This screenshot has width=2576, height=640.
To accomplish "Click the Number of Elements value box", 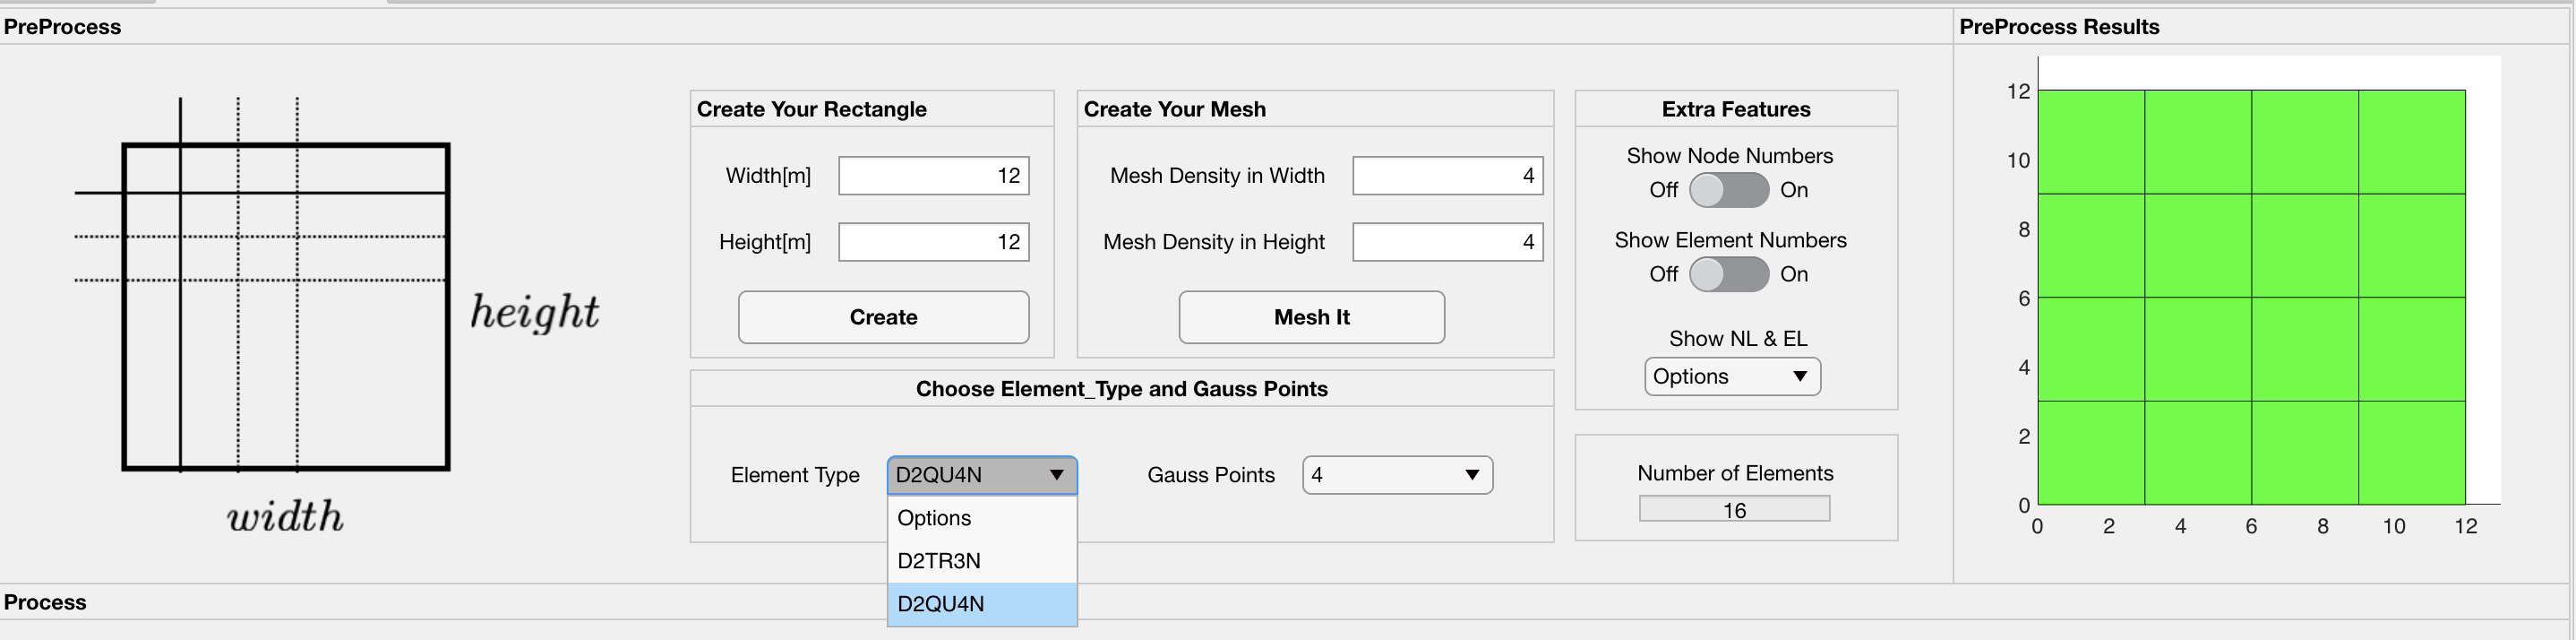I will coord(1734,510).
